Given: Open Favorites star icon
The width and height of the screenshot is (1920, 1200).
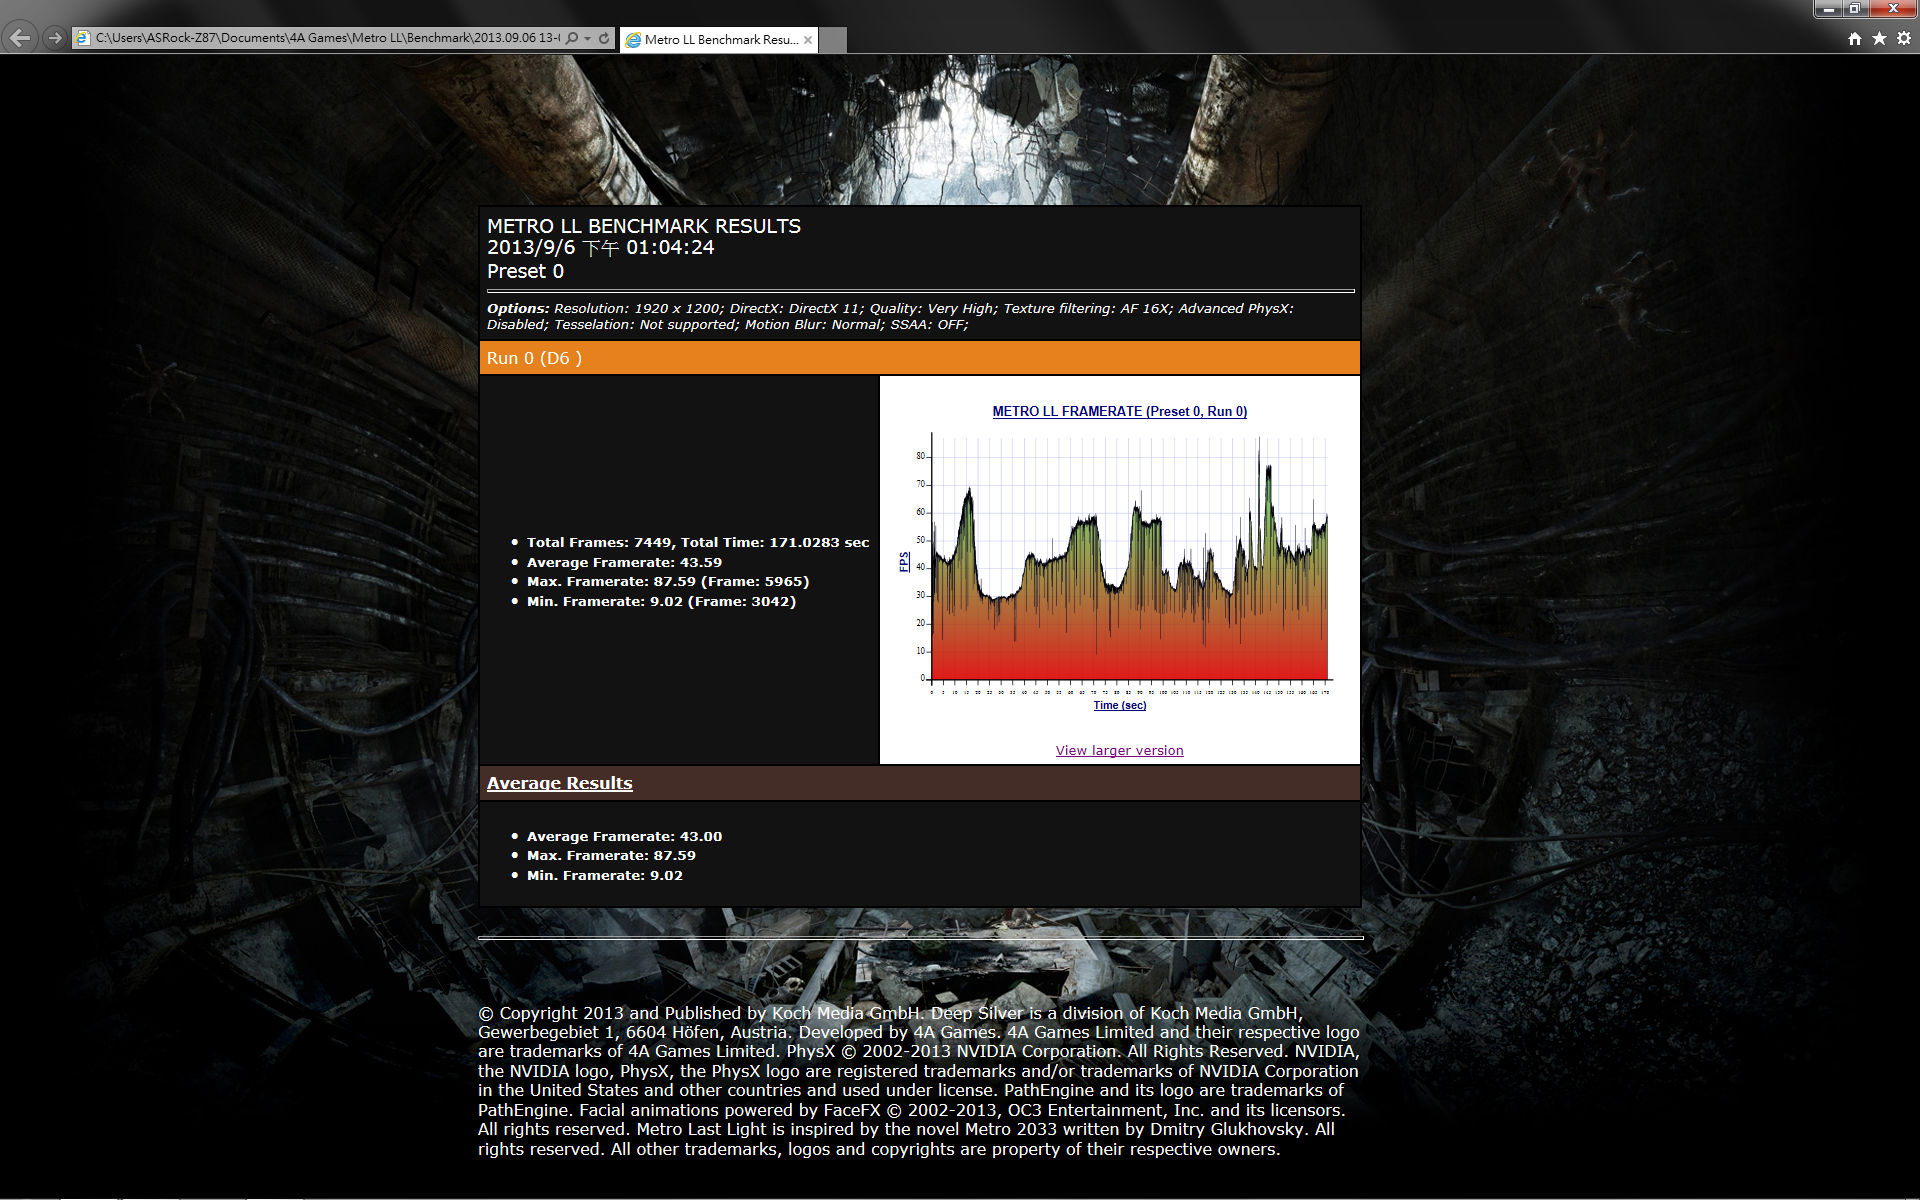Looking at the screenshot, I should click(x=1879, y=38).
